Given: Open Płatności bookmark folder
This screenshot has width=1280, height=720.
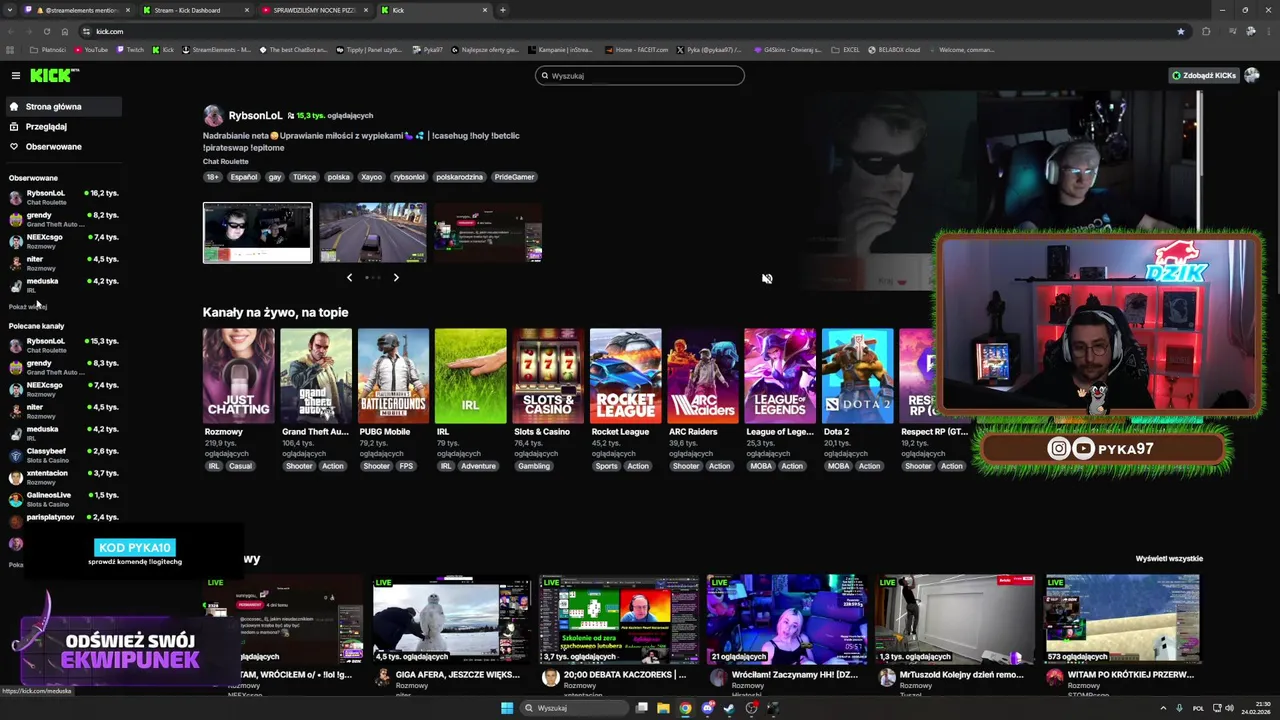Looking at the screenshot, I should [48, 49].
